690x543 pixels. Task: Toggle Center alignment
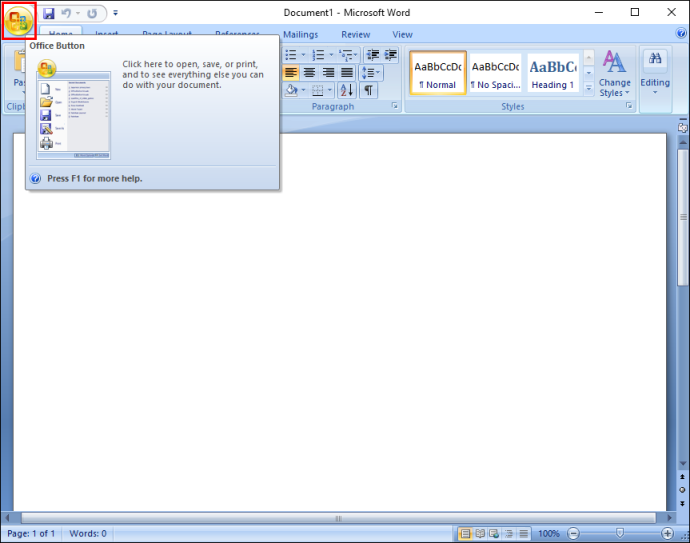pyautogui.click(x=309, y=73)
